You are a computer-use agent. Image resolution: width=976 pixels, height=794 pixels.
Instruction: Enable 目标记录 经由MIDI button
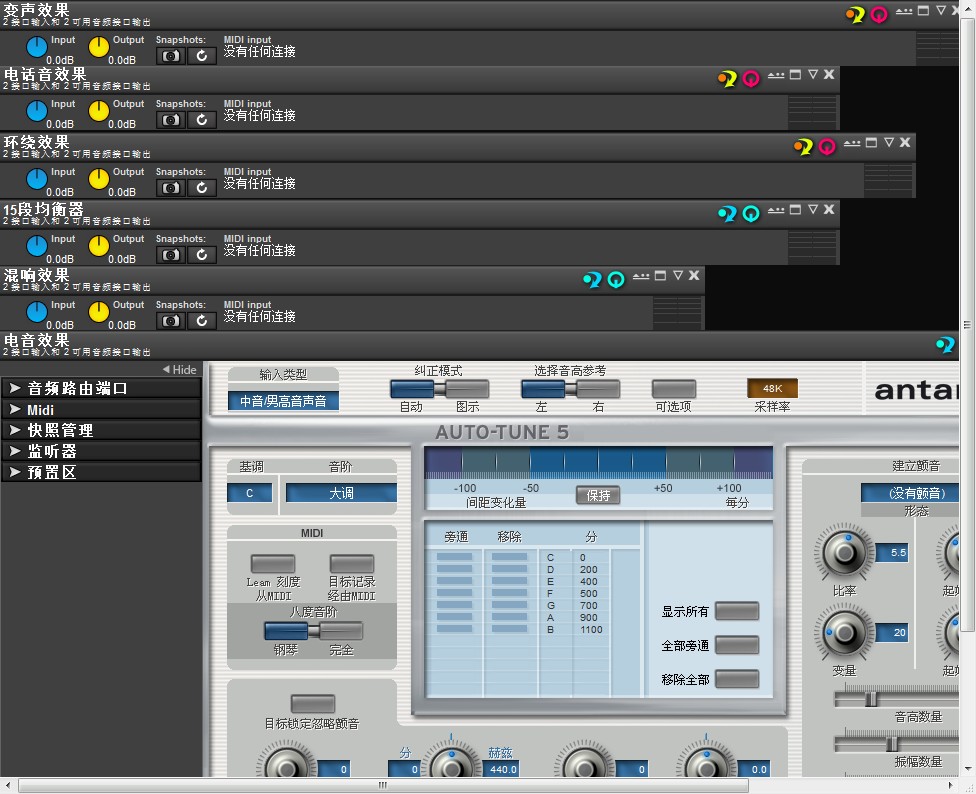coord(352,564)
